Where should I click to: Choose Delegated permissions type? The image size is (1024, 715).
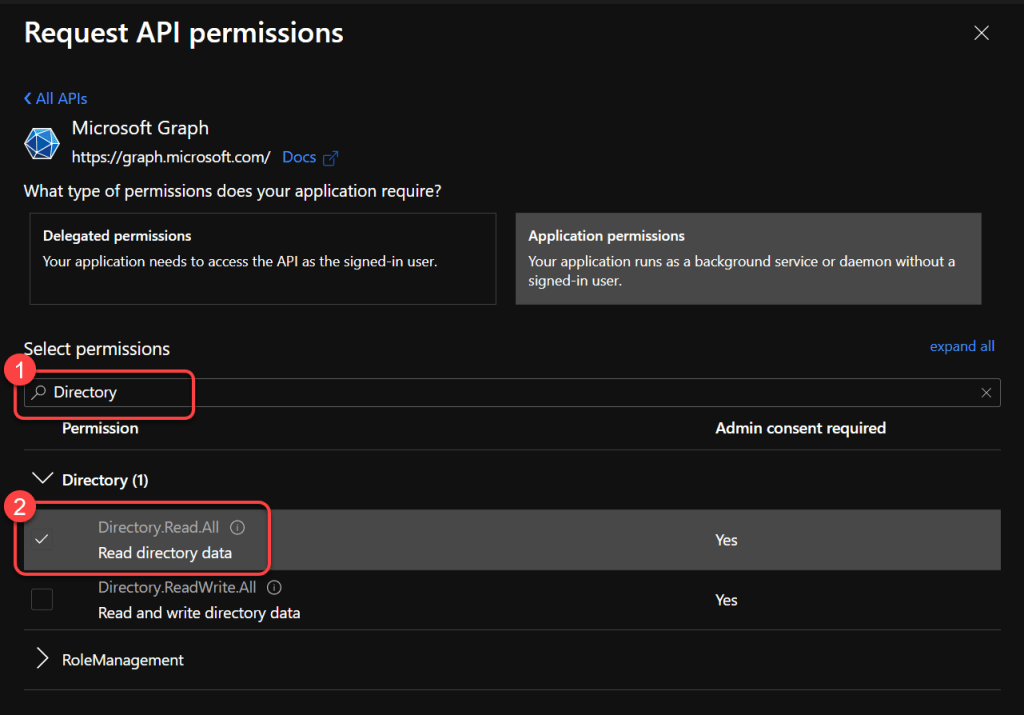coord(262,258)
